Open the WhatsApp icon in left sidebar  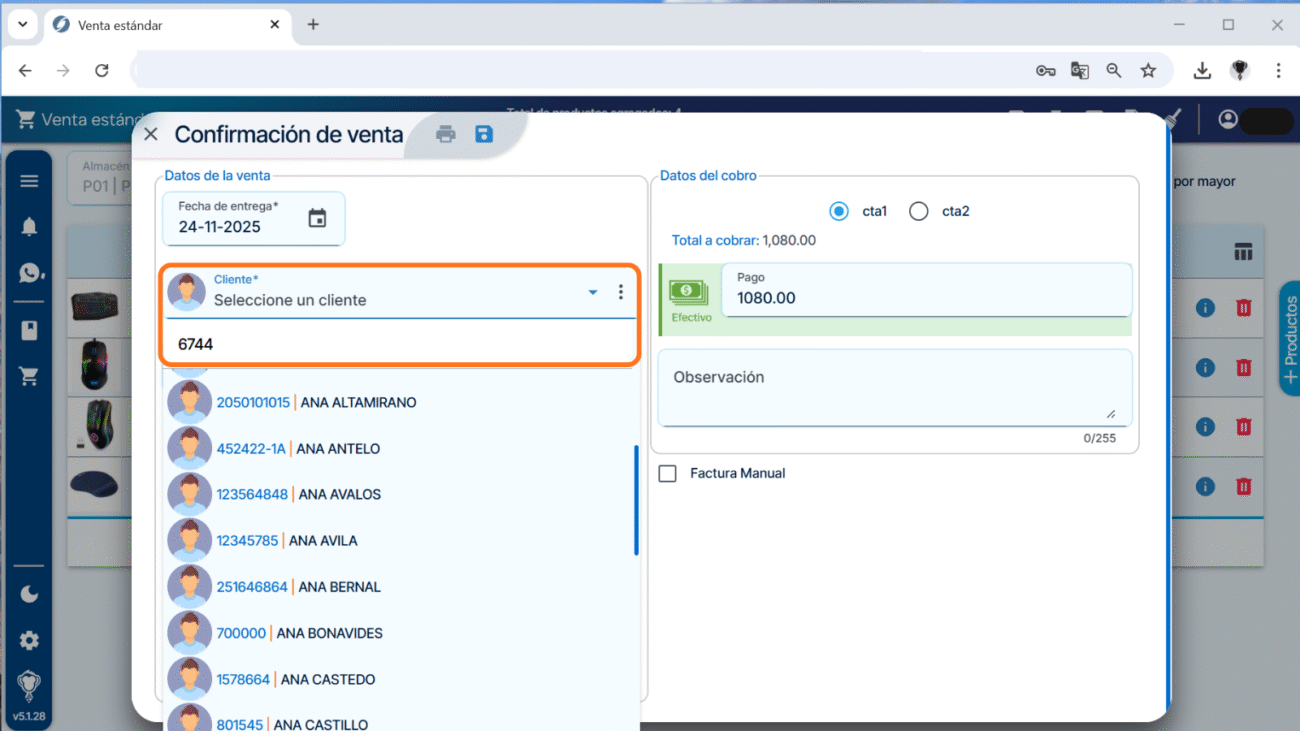[29, 273]
